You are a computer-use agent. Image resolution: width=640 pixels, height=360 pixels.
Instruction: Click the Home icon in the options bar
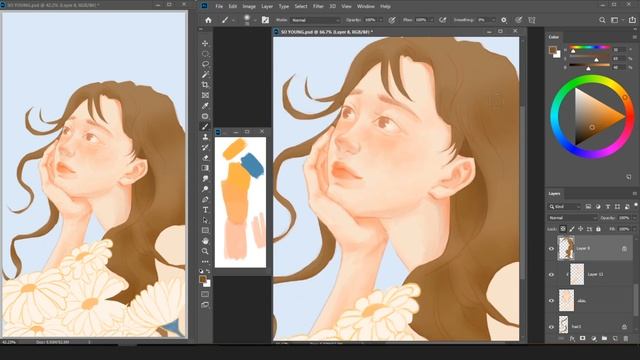click(208, 20)
